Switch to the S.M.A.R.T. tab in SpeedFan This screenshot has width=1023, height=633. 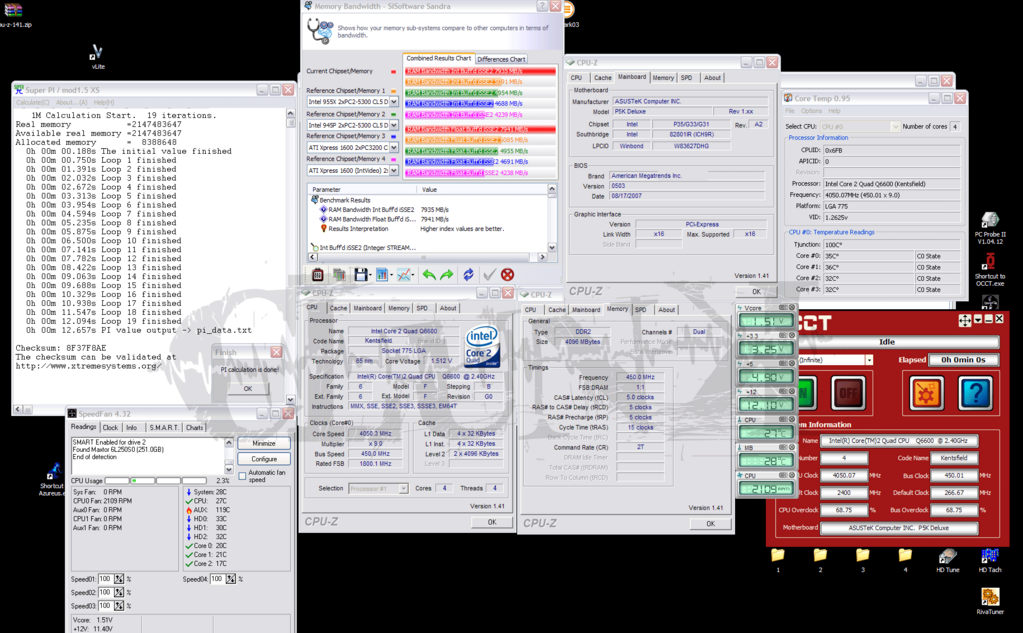(164, 427)
